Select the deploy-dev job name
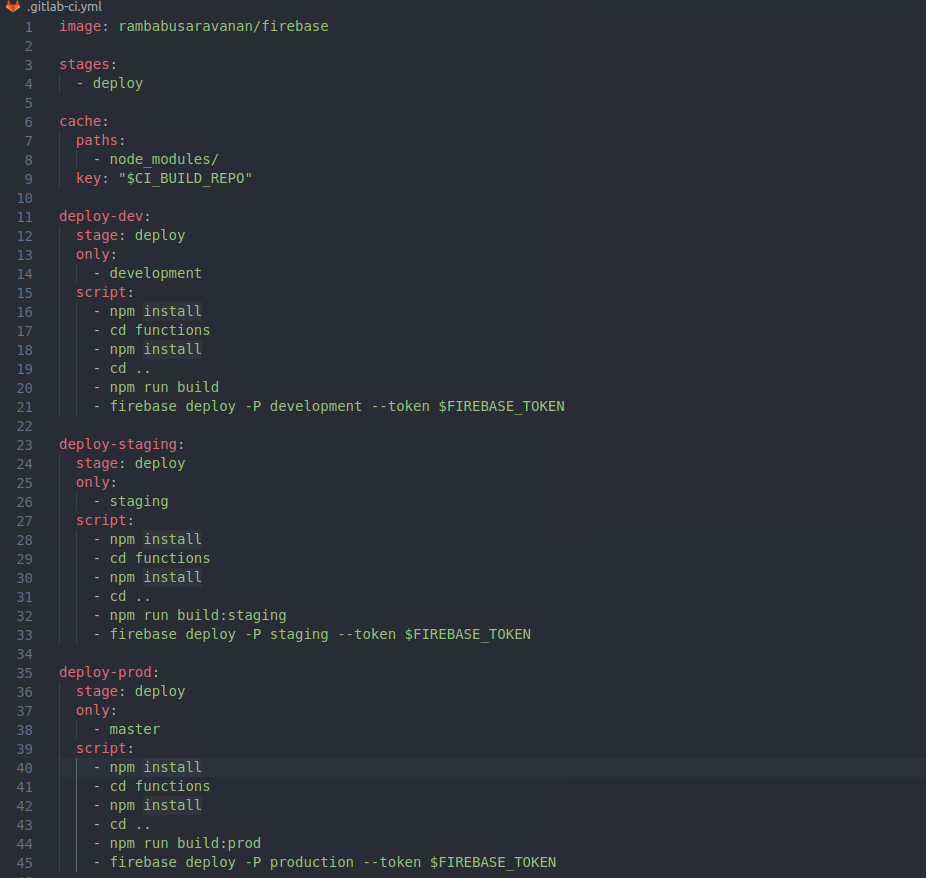926x878 pixels. coord(100,215)
